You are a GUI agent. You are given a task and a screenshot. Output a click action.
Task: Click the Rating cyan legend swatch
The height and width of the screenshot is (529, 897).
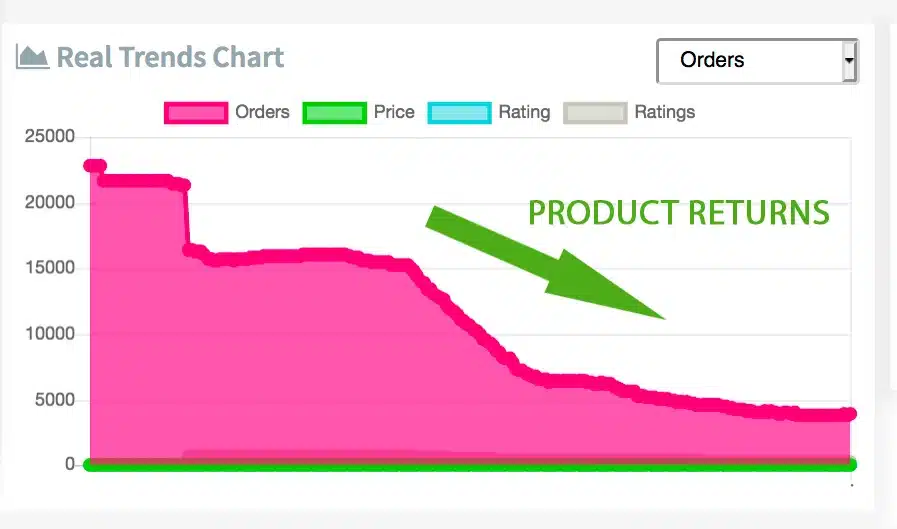(459, 113)
